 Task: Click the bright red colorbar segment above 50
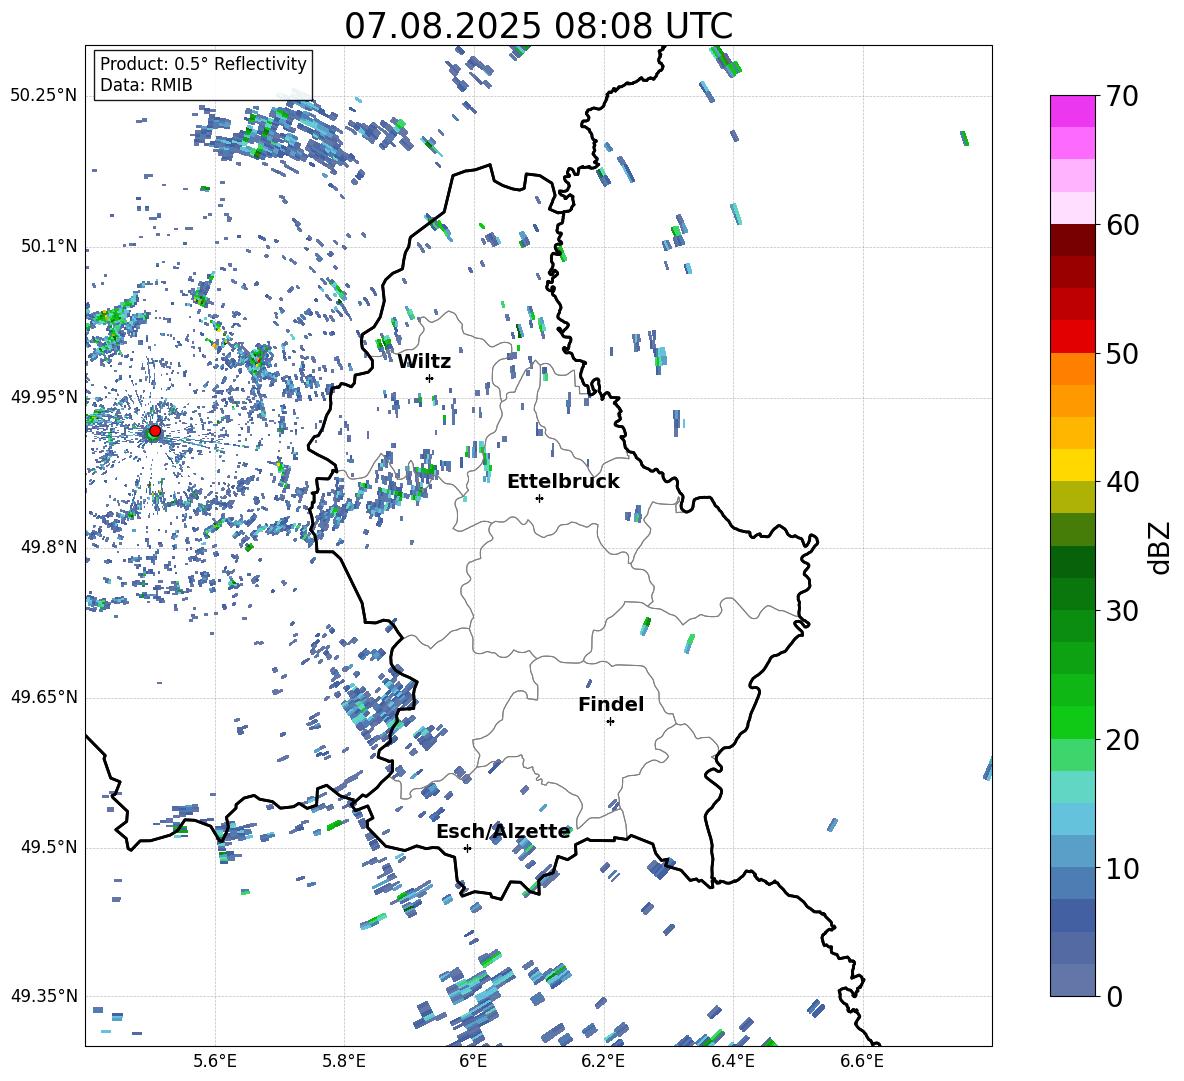(1072, 336)
